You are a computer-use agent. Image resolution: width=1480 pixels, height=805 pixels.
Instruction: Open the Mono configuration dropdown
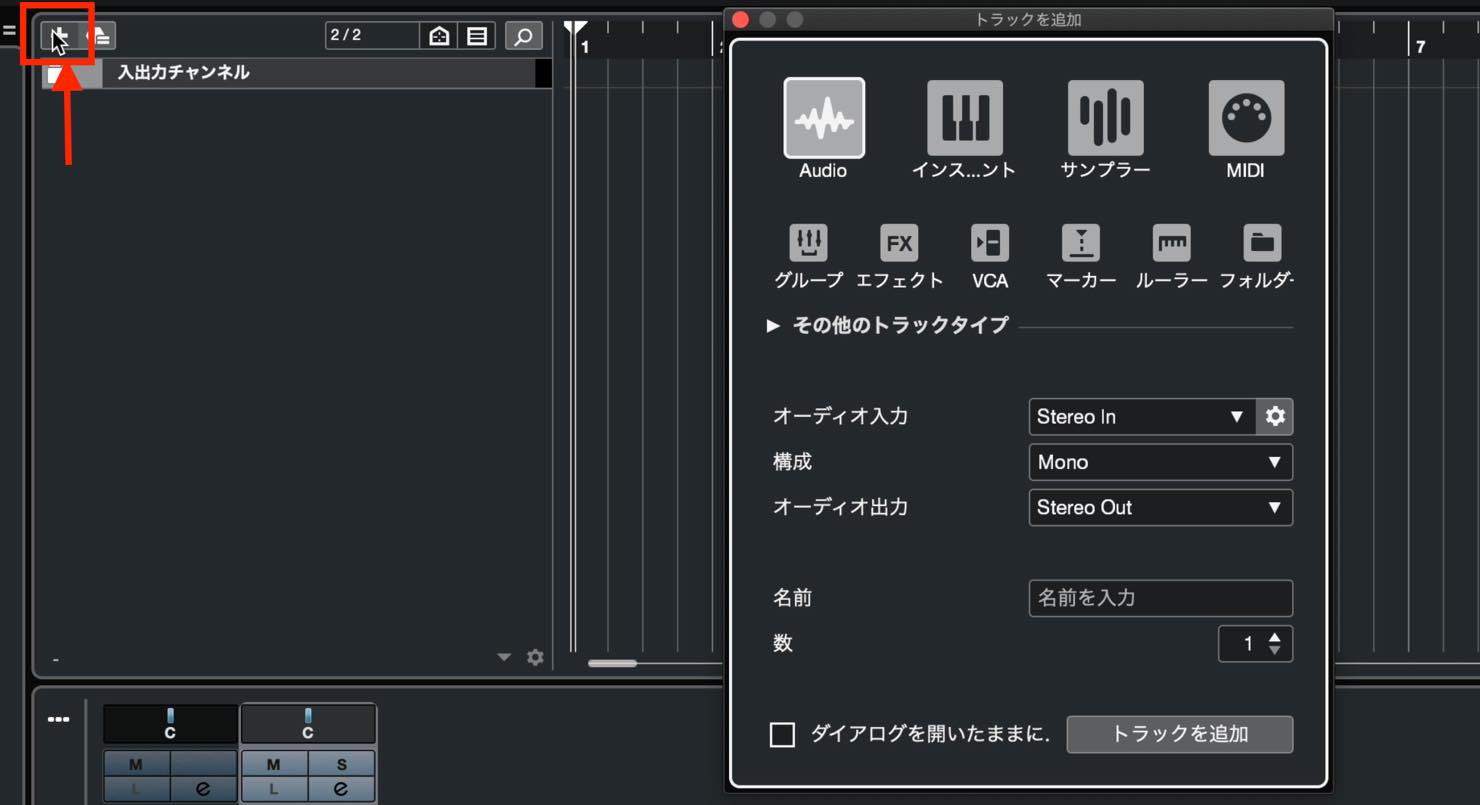click(1160, 462)
